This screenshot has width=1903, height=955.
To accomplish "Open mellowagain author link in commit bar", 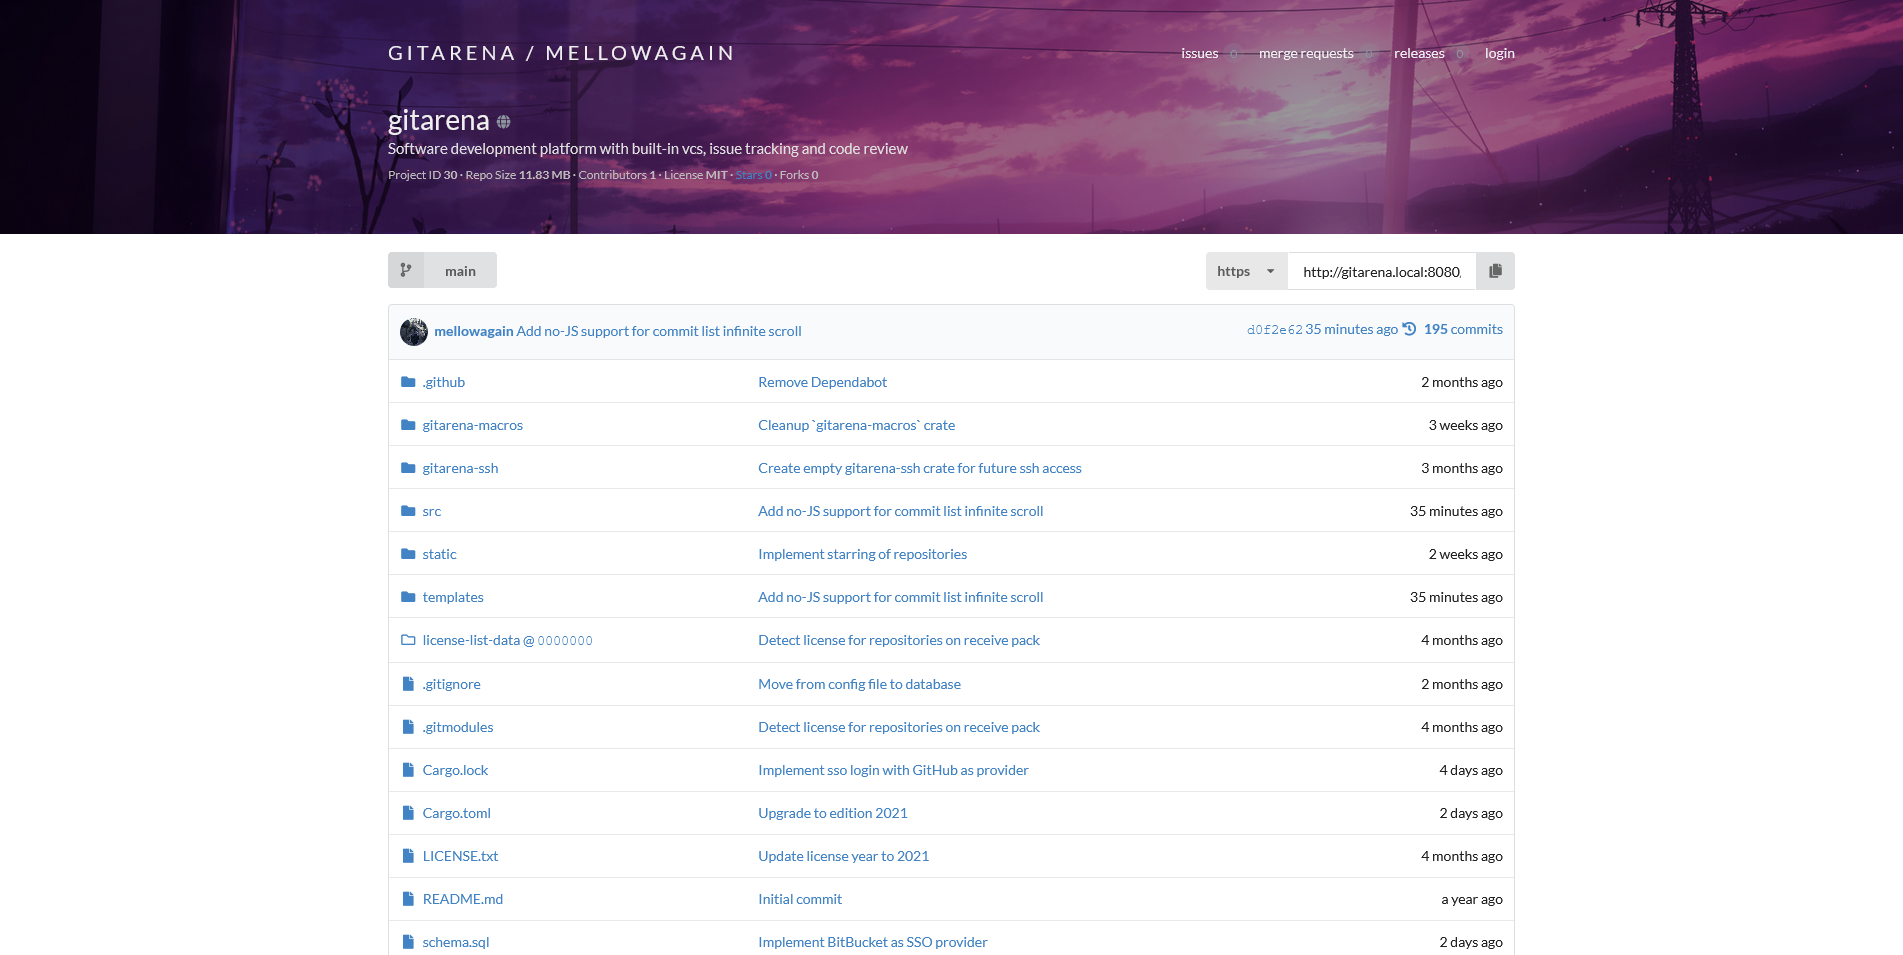I will (474, 331).
